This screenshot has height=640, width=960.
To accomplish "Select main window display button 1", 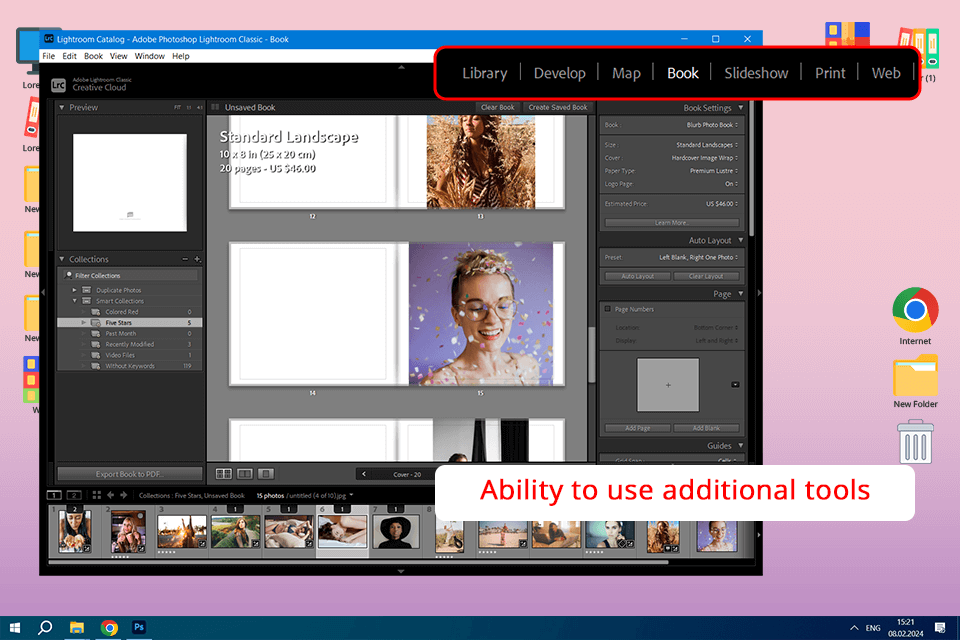I will tap(54, 495).
